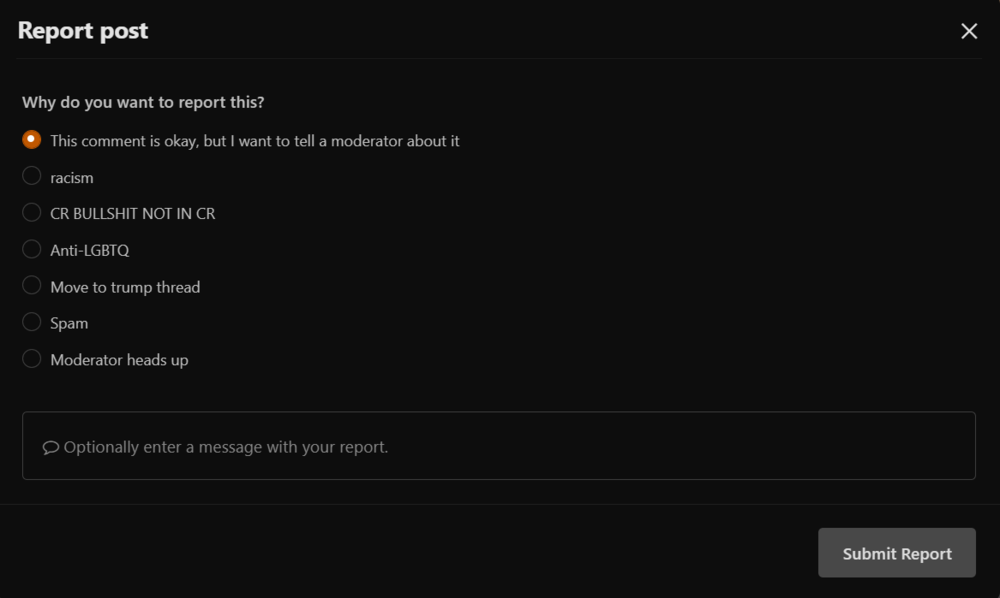
Task: Close the Report post dialog
Action: coord(968,31)
